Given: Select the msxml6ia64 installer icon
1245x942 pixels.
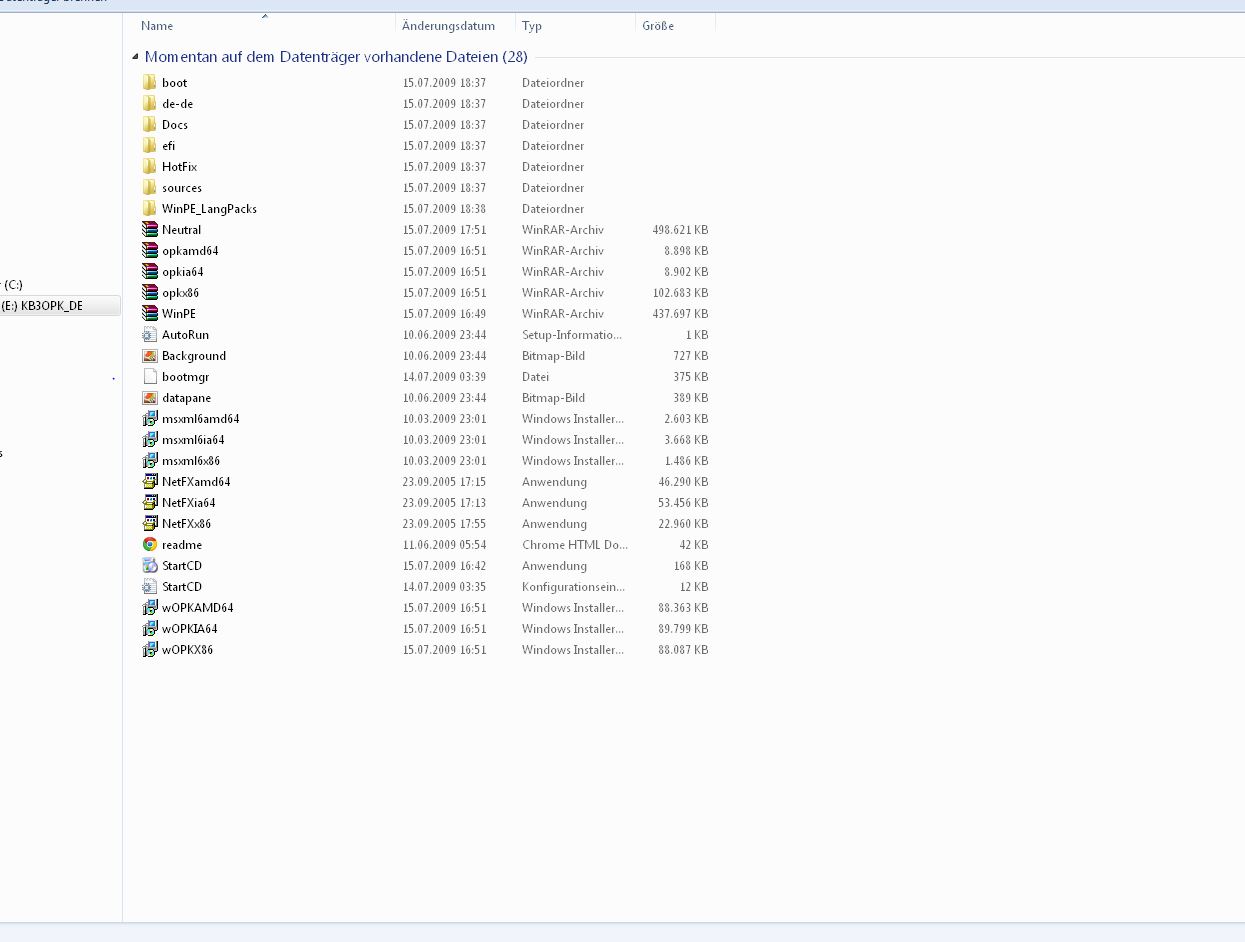Looking at the screenshot, I should point(150,440).
